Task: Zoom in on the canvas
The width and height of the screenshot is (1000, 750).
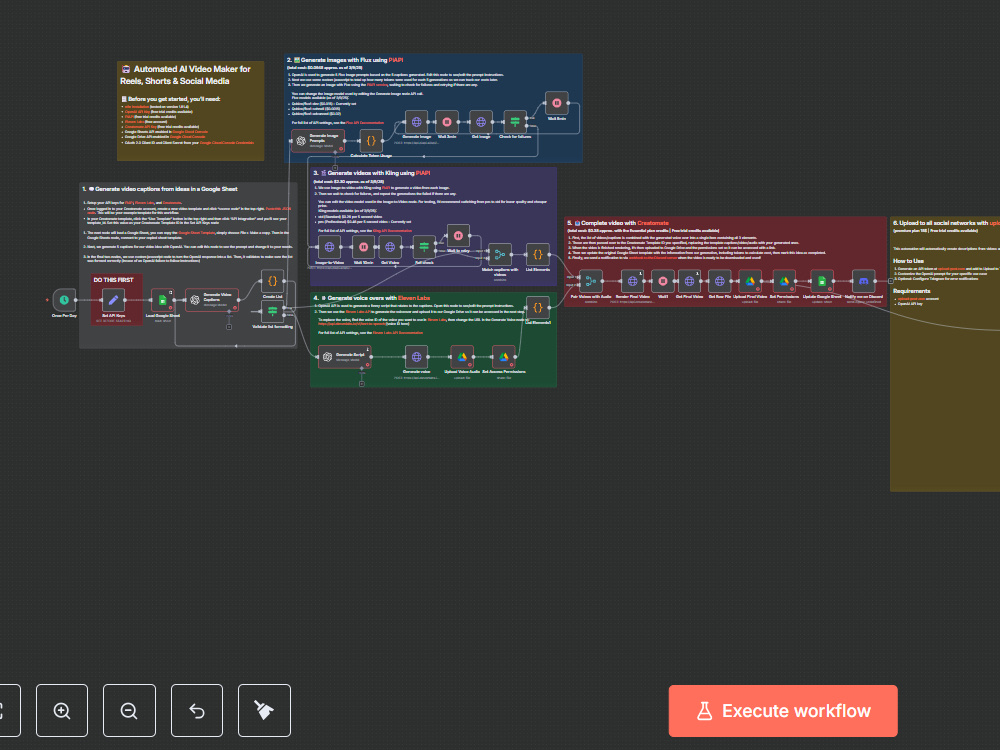Action: 62,710
